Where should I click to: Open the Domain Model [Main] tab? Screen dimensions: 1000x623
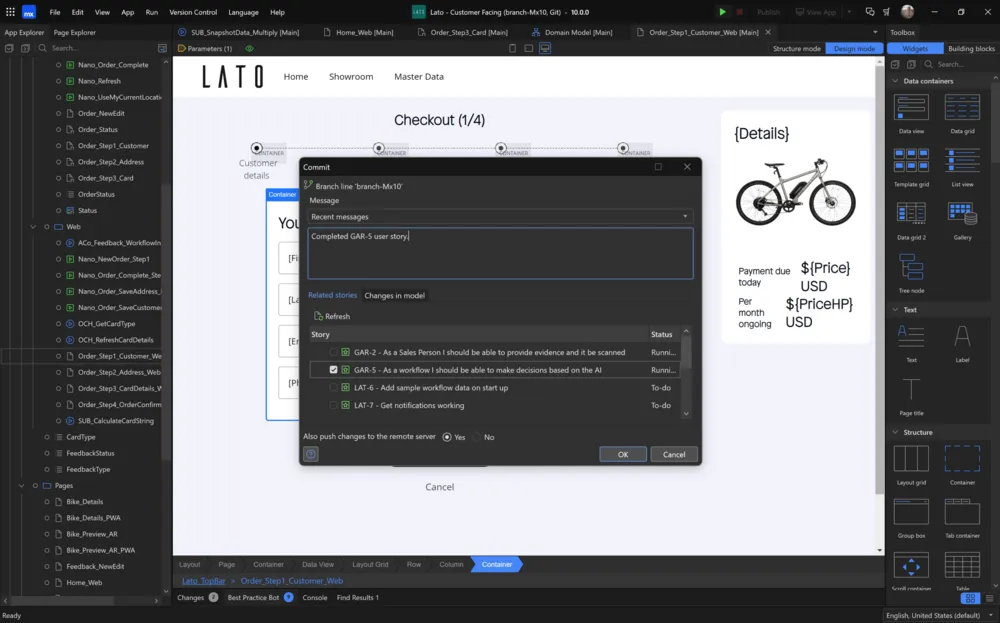point(571,33)
